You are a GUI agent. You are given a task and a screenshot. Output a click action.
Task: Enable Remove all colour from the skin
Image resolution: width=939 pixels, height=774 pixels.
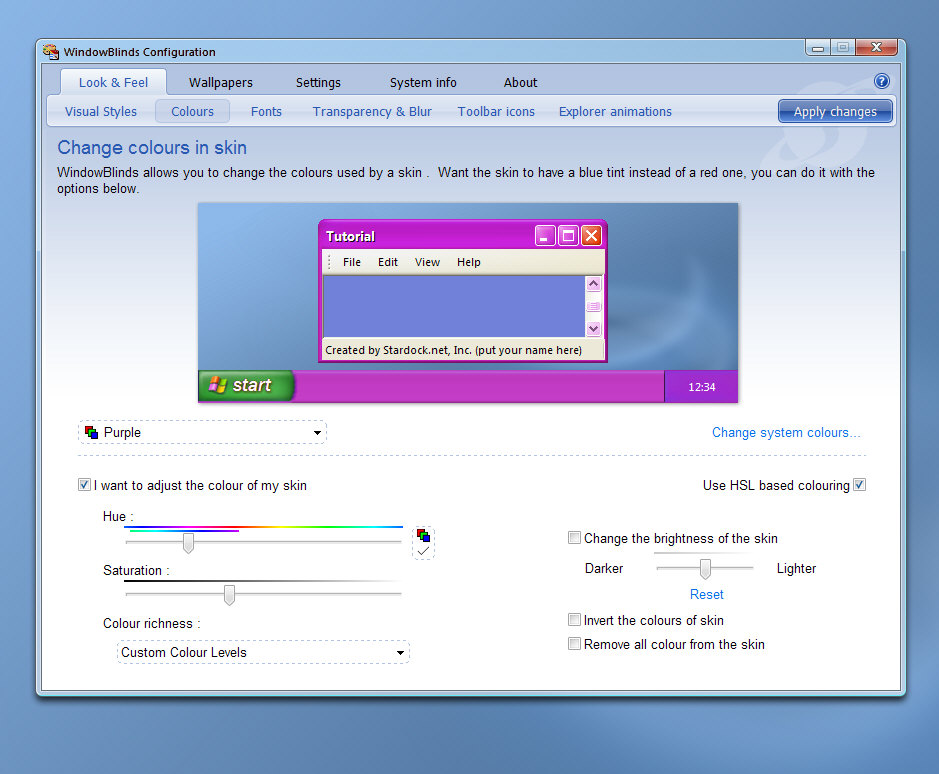574,643
